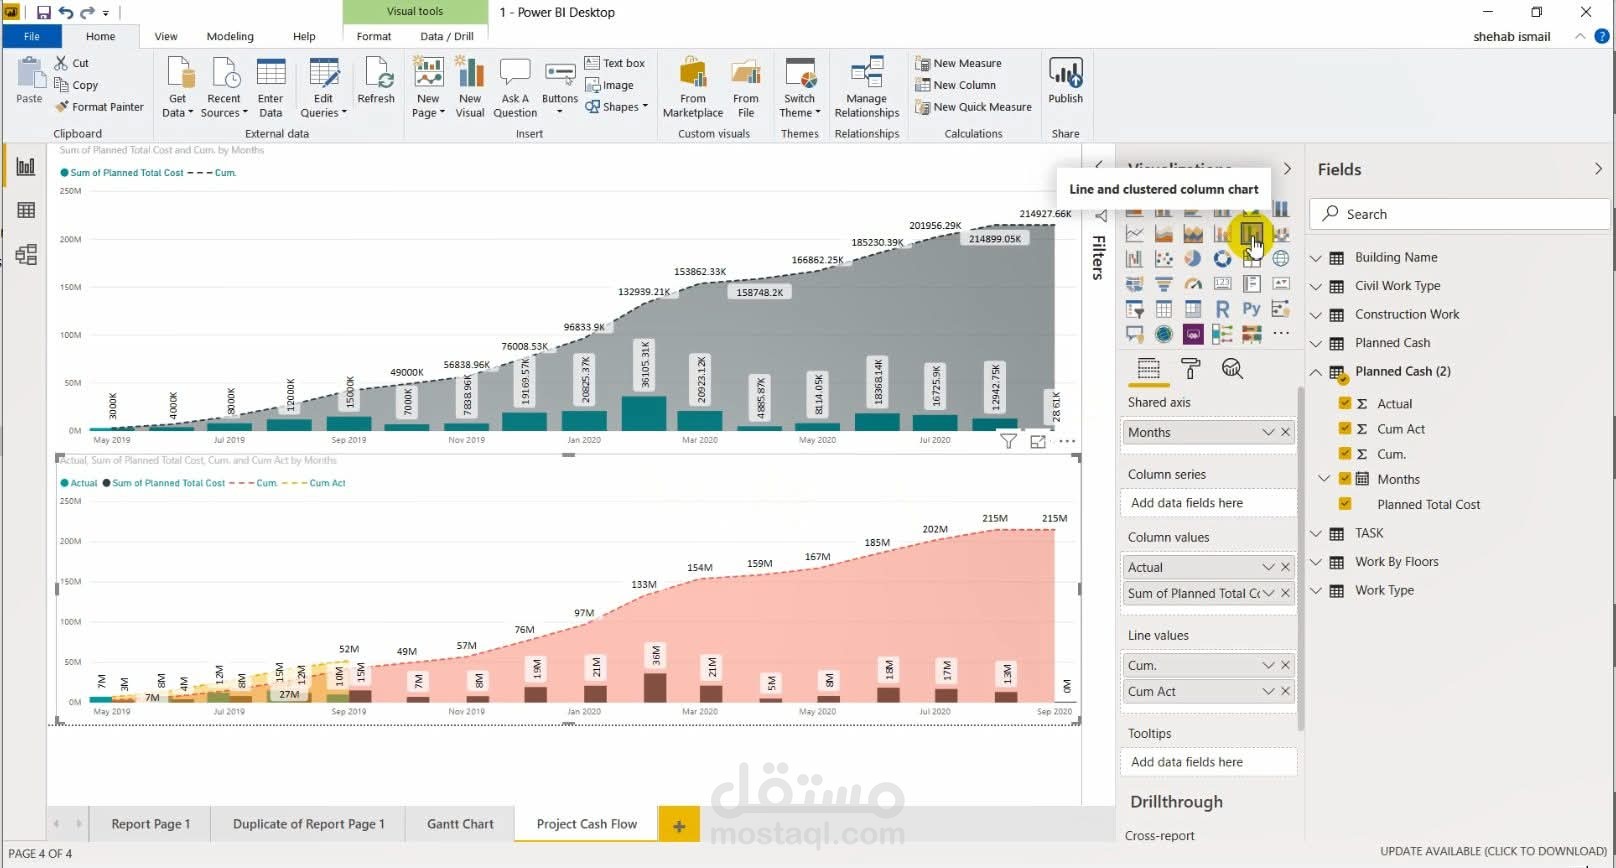
Task: Open the Data view in left sidebar
Action: pyautogui.click(x=26, y=210)
